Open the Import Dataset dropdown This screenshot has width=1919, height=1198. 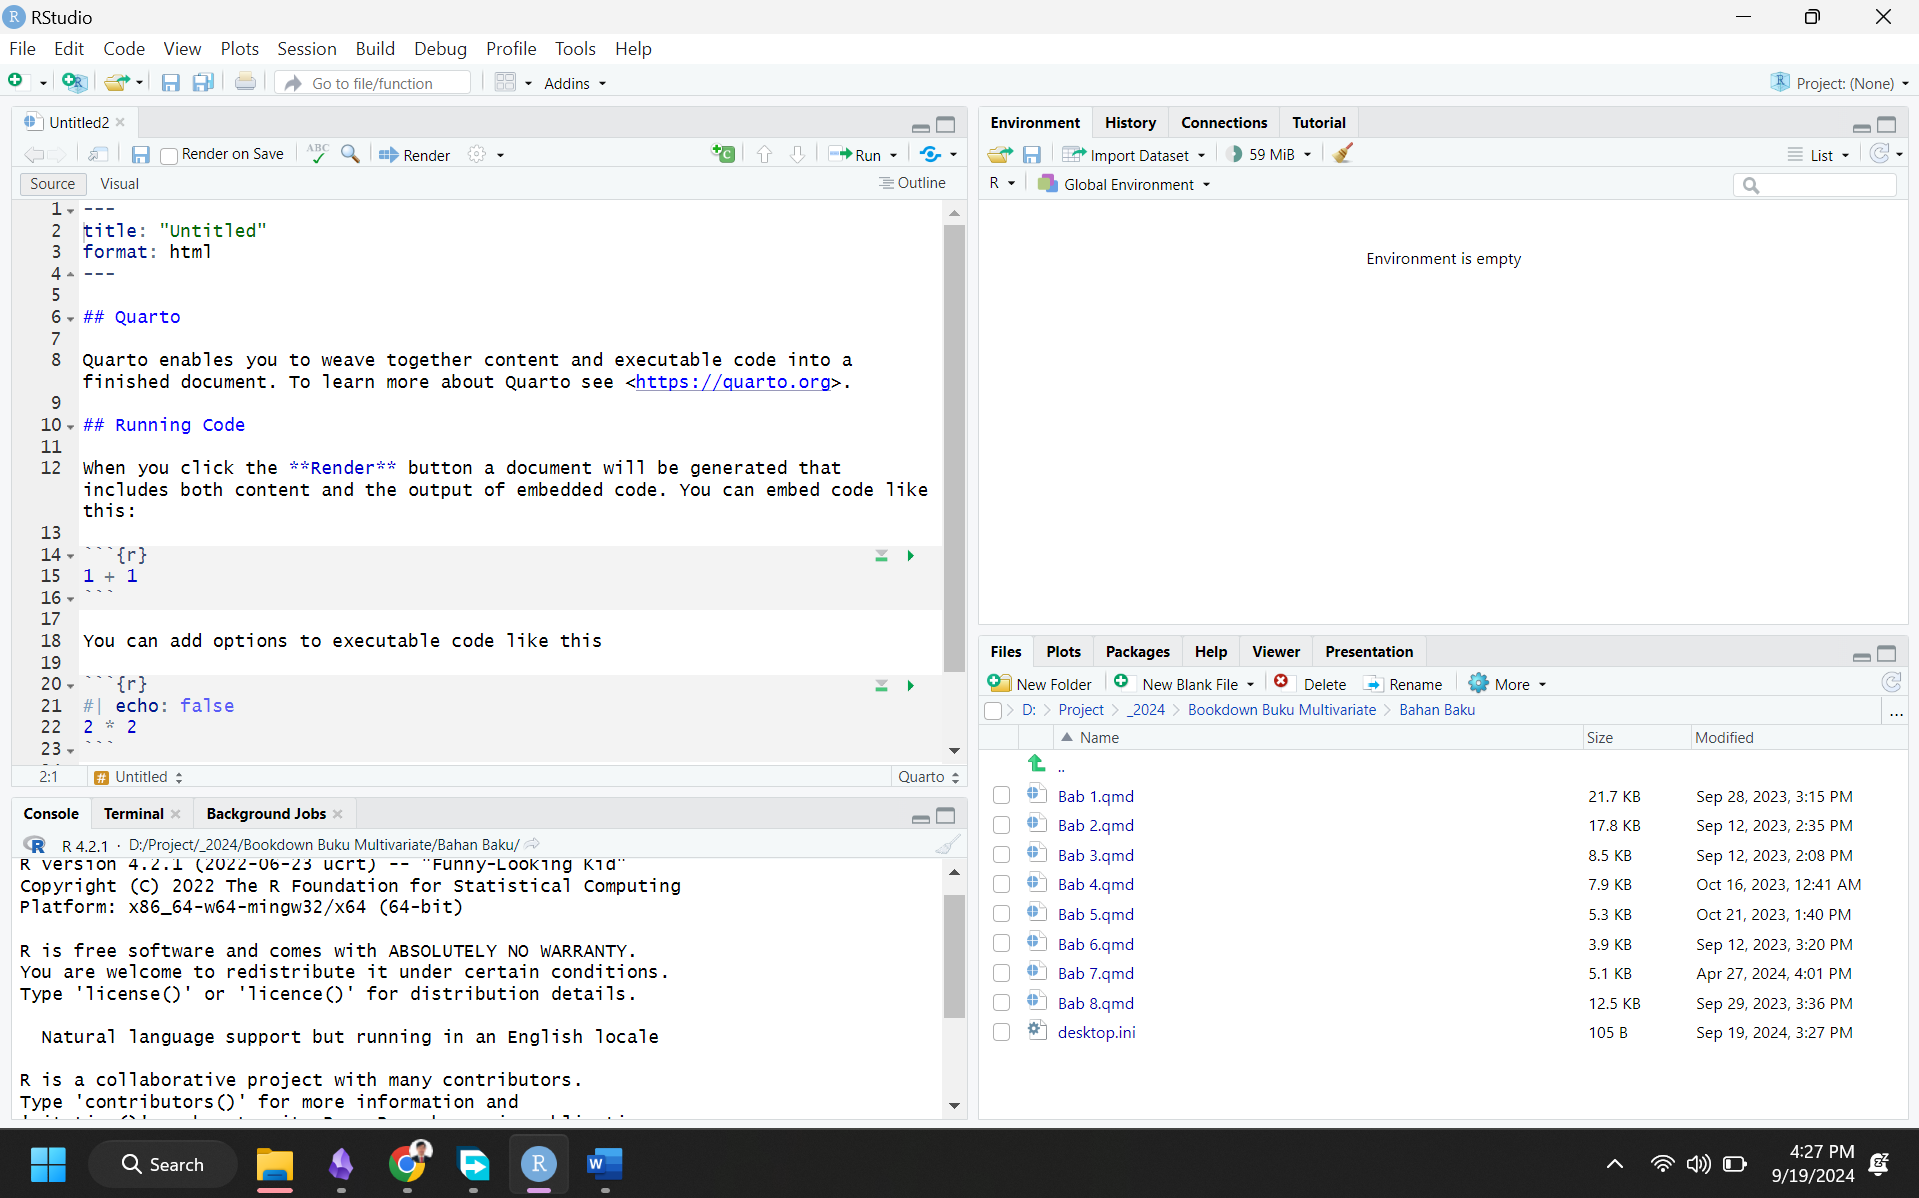pyautogui.click(x=1134, y=154)
